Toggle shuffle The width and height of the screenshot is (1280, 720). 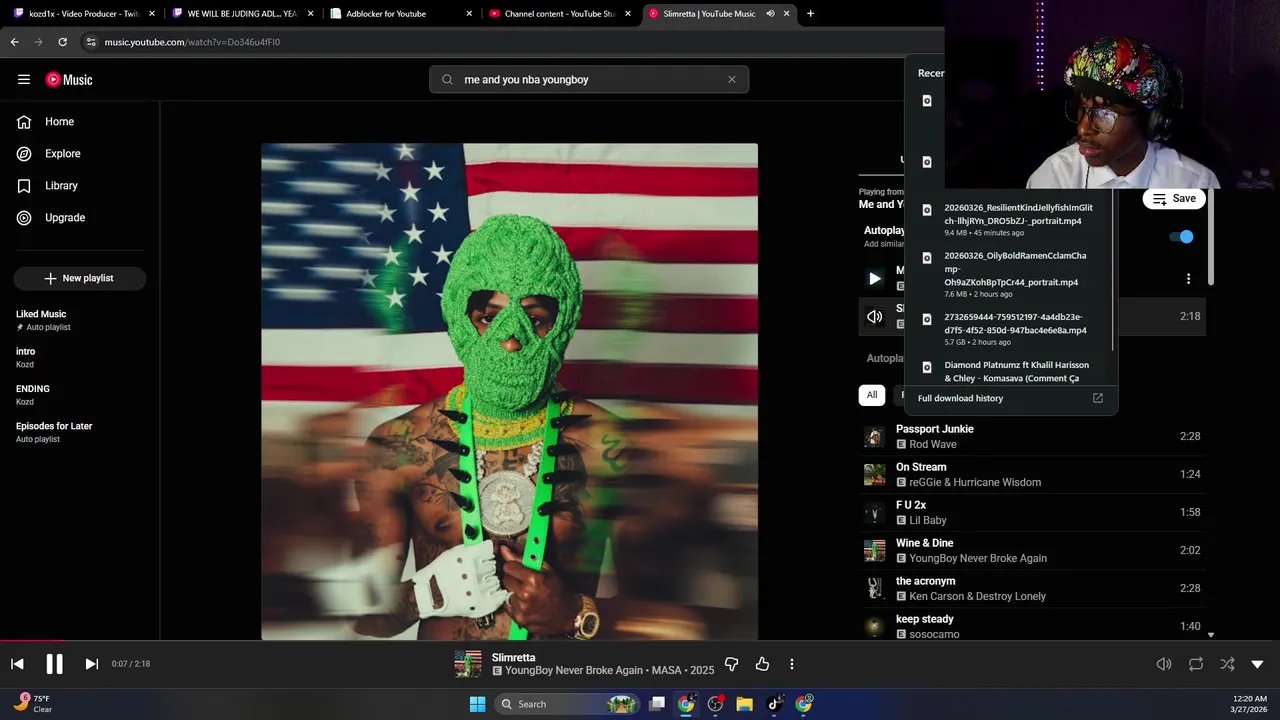click(1227, 664)
